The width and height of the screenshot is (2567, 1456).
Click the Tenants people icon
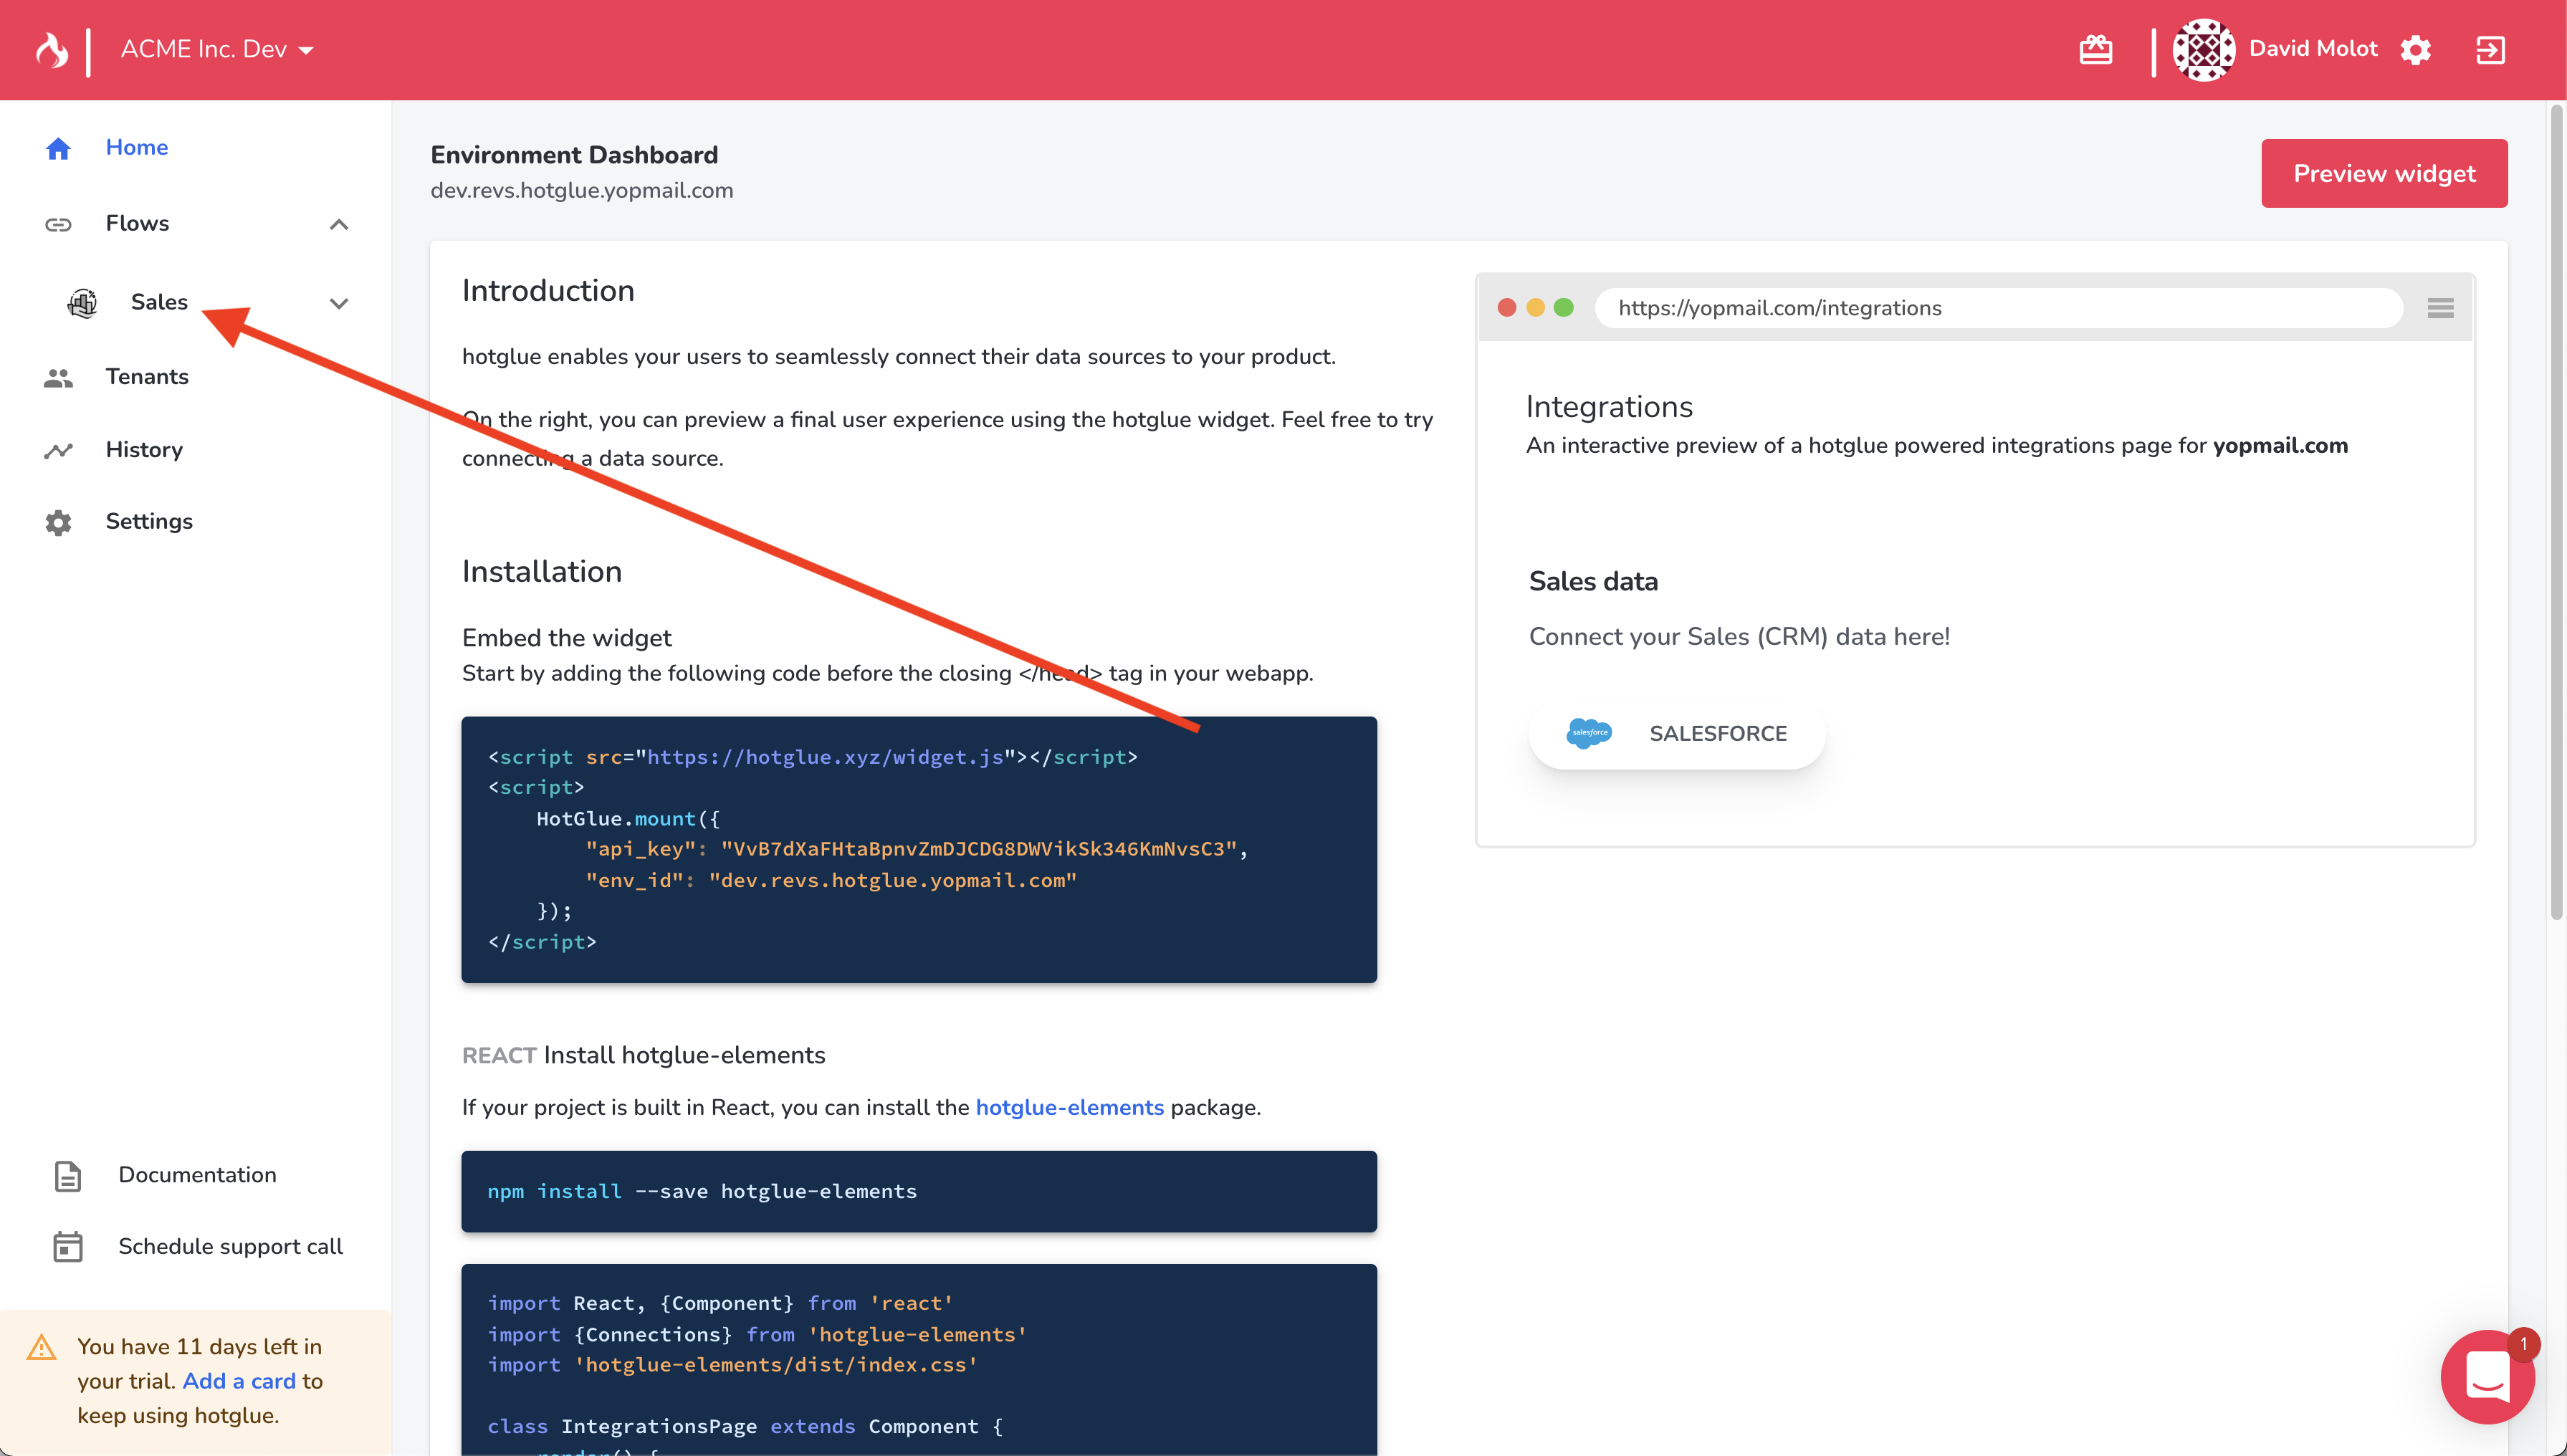coord(58,377)
